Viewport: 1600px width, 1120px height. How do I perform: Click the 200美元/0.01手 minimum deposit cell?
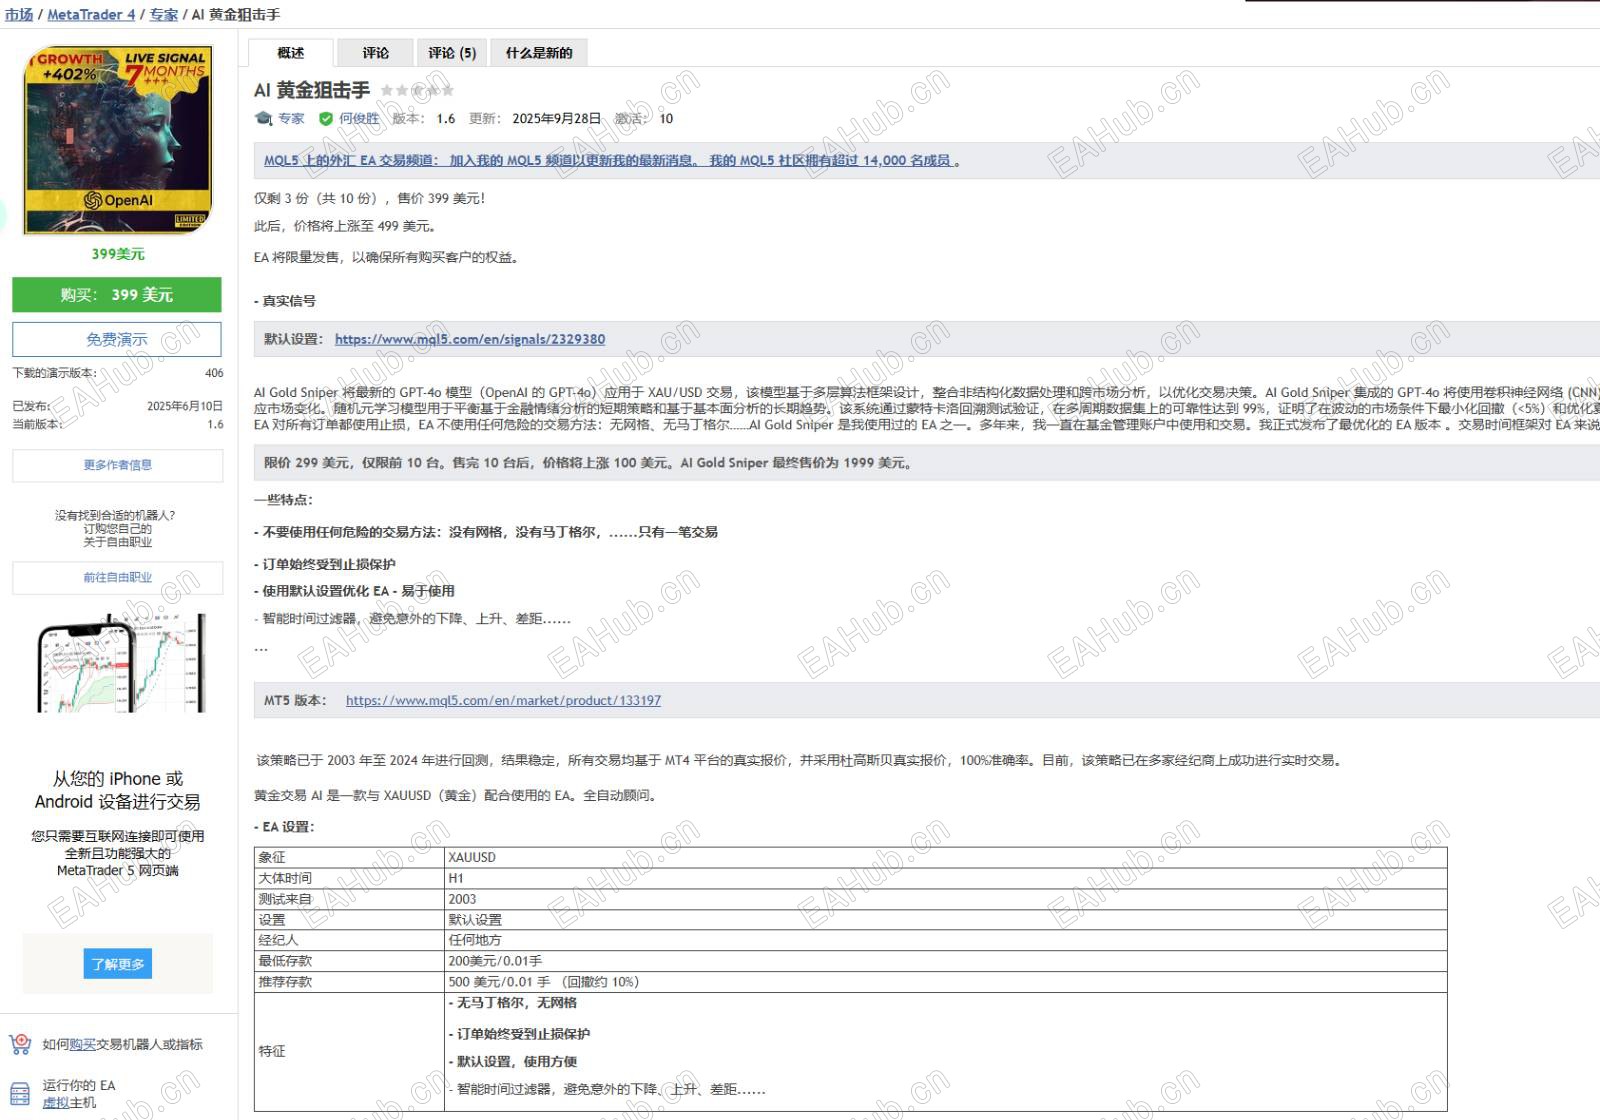(x=945, y=961)
